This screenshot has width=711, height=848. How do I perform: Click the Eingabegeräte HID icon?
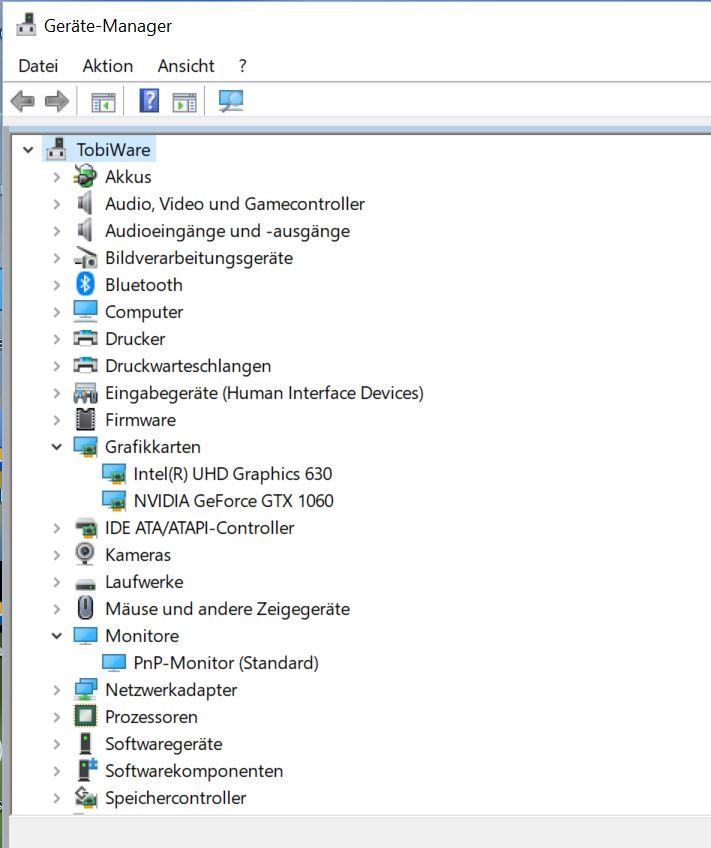tap(85, 393)
